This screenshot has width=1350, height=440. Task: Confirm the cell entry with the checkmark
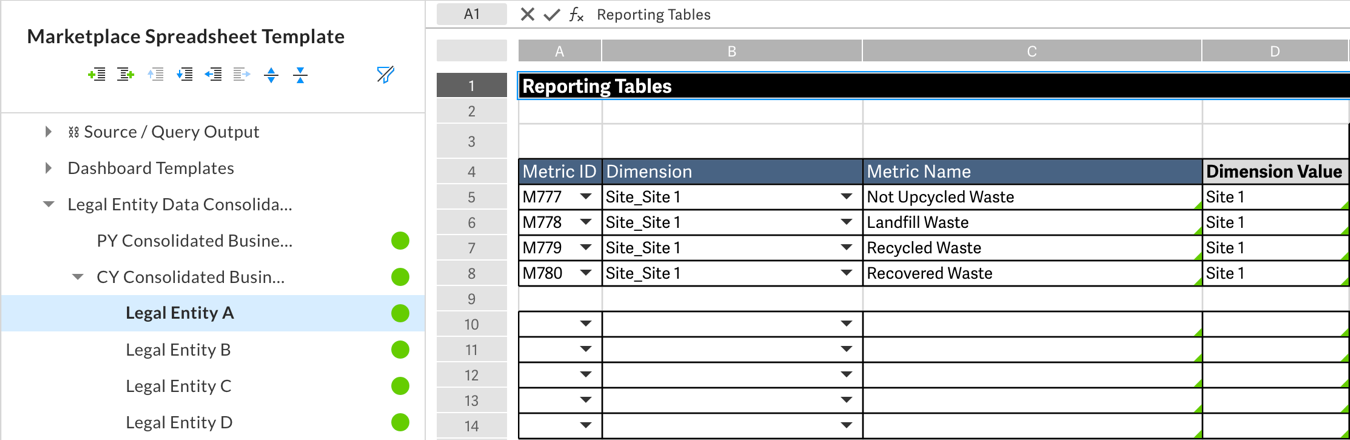[551, 15]
